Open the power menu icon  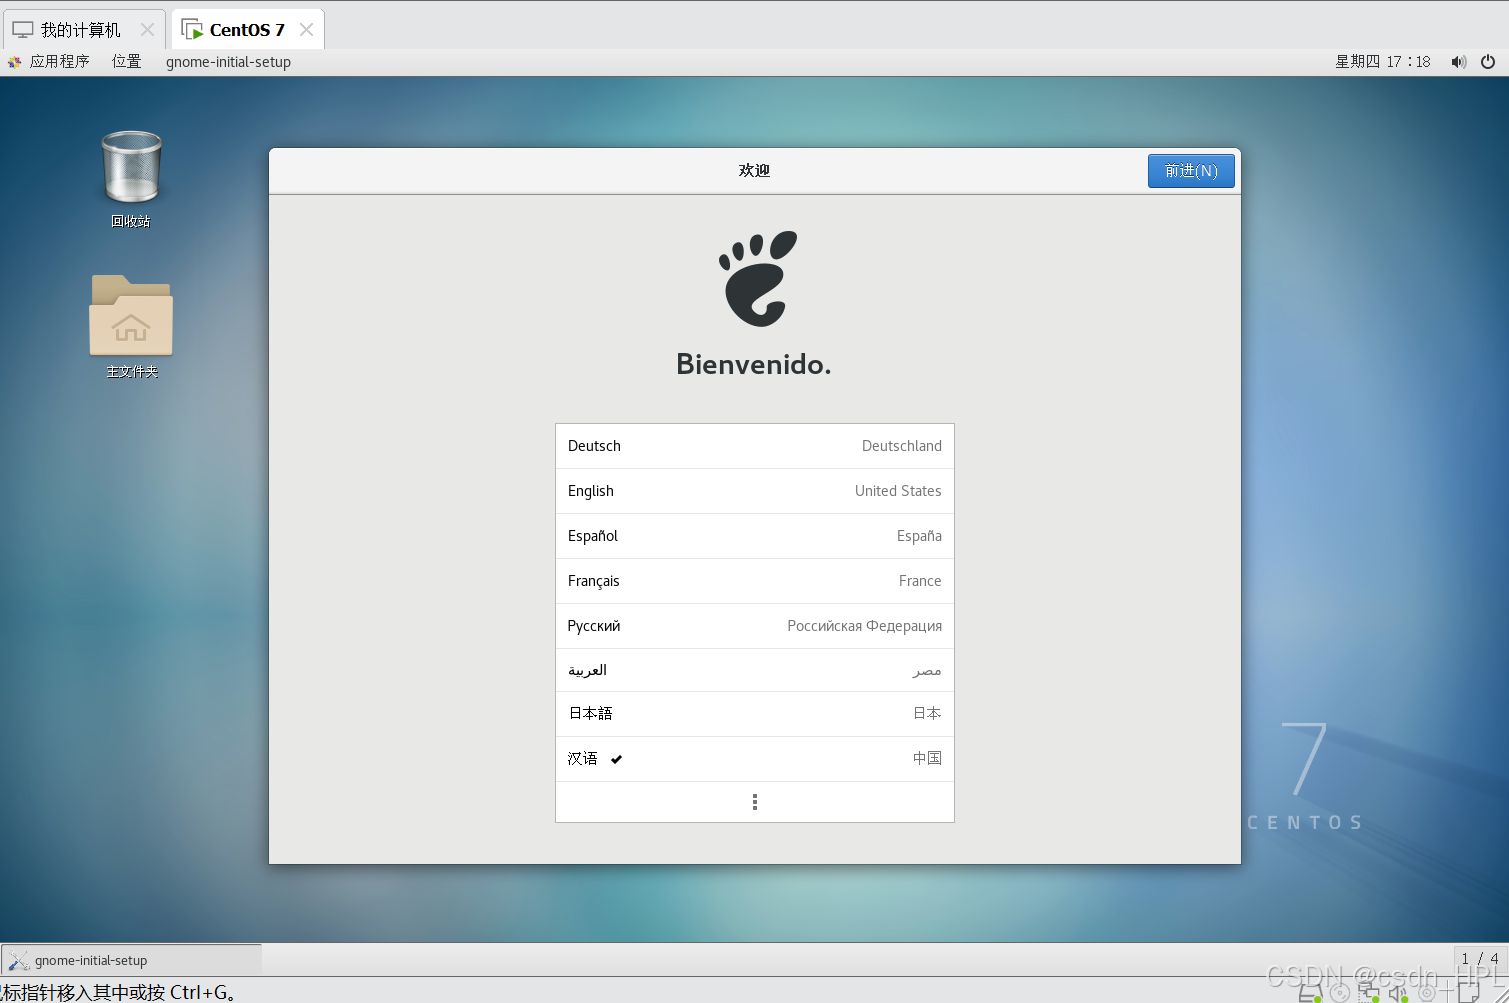[1488, 62]
